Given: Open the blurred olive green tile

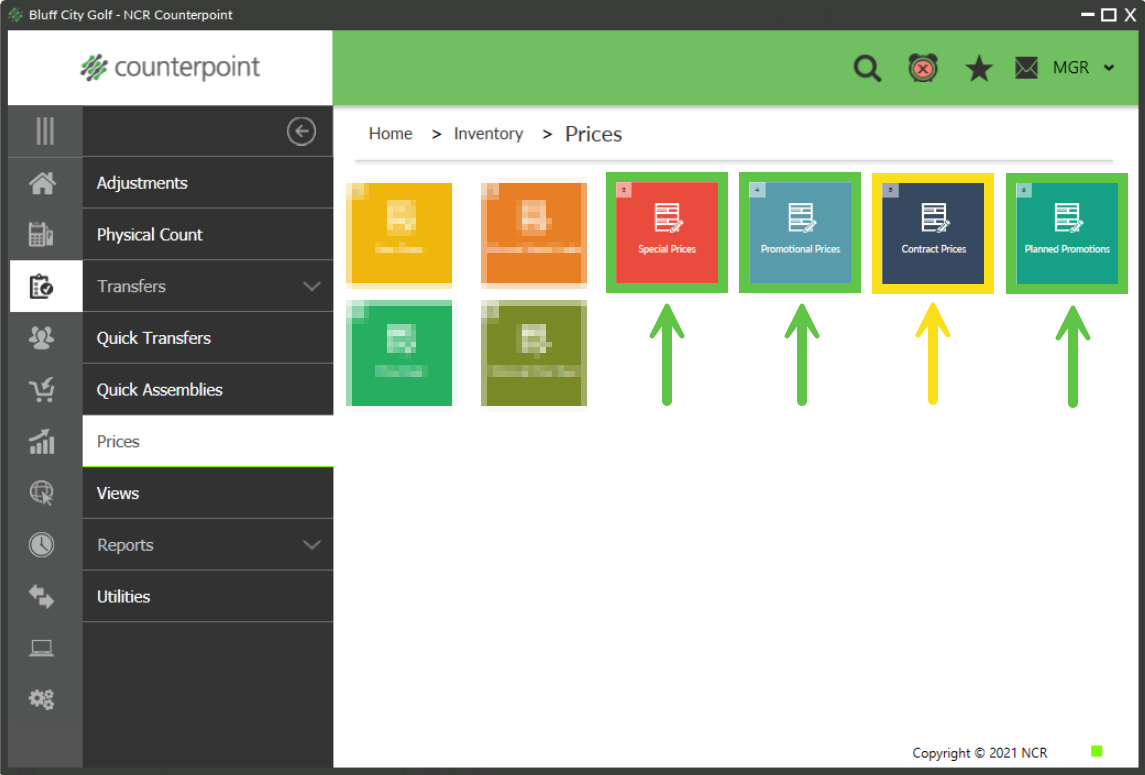Looking at the screenshot, I should point(534,354).
